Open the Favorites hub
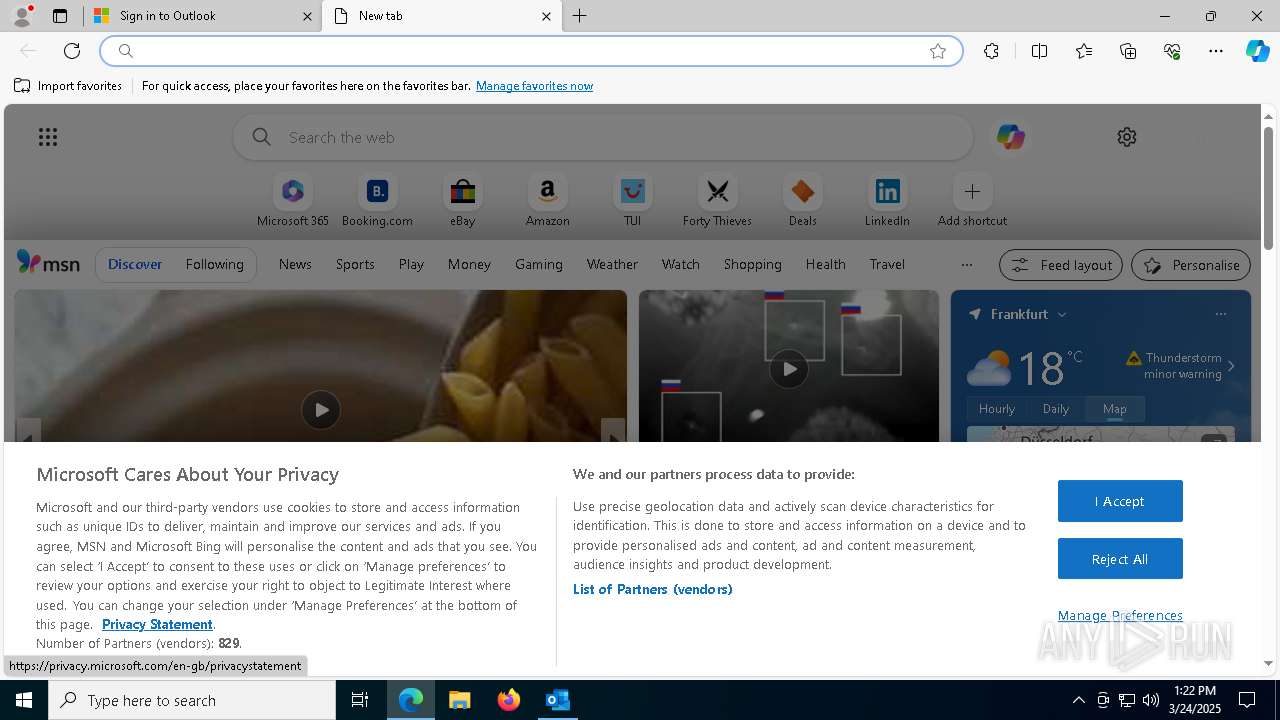 pos(1084,51)
